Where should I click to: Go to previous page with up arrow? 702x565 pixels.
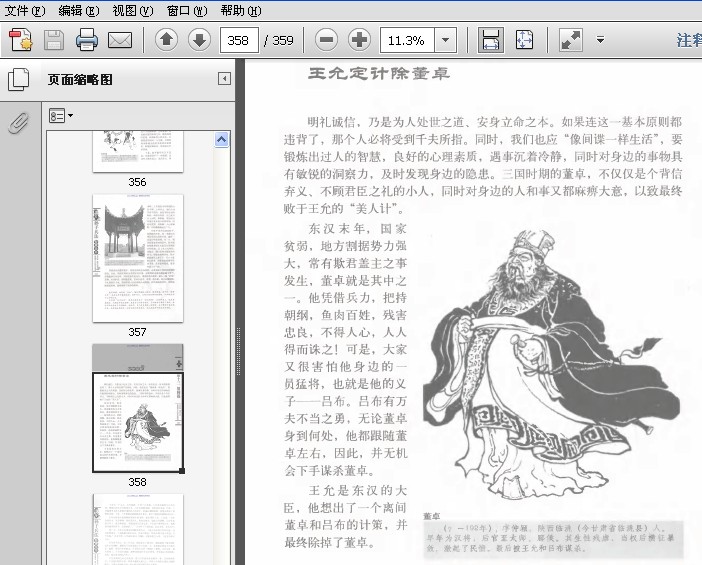pos(167,40)
